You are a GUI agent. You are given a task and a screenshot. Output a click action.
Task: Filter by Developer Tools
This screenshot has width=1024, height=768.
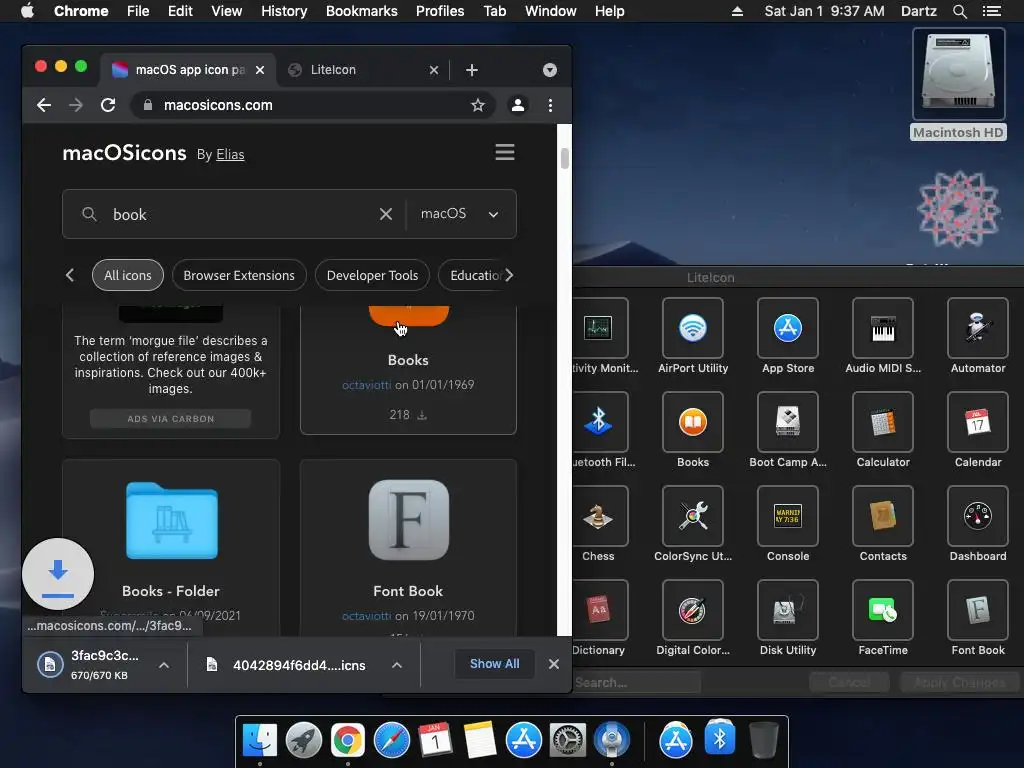click(372, 276)
